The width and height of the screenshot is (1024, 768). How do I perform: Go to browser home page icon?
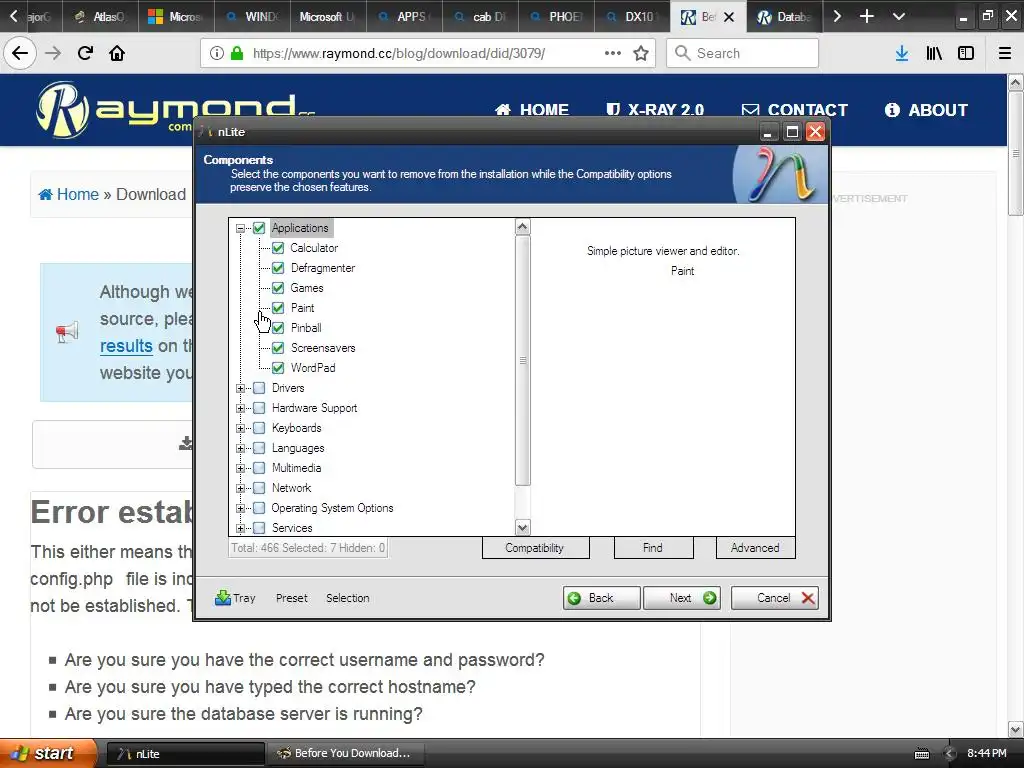pyautogui.click(x=117, y=53)
